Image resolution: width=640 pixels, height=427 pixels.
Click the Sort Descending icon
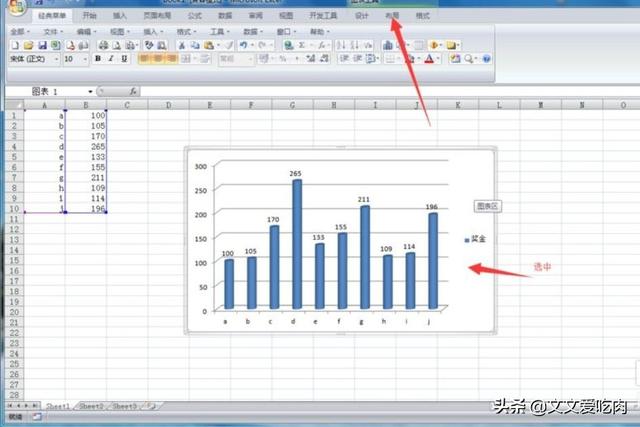[x=355, y=45]
